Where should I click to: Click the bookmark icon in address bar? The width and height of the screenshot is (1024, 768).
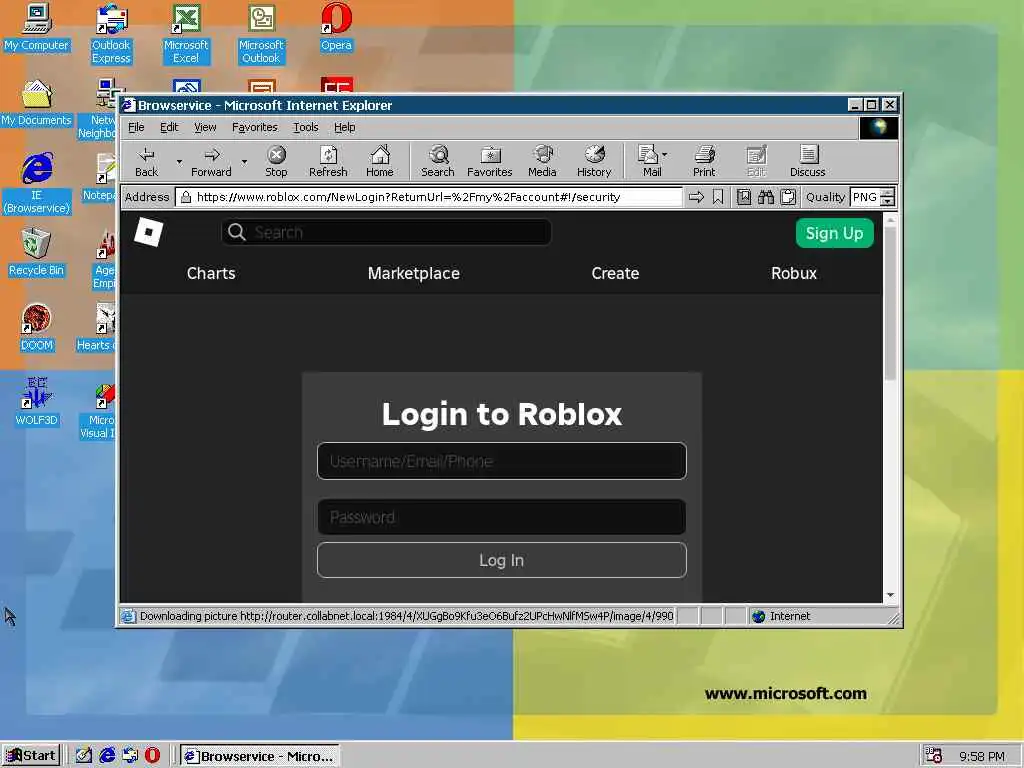(x=718, y=197)
